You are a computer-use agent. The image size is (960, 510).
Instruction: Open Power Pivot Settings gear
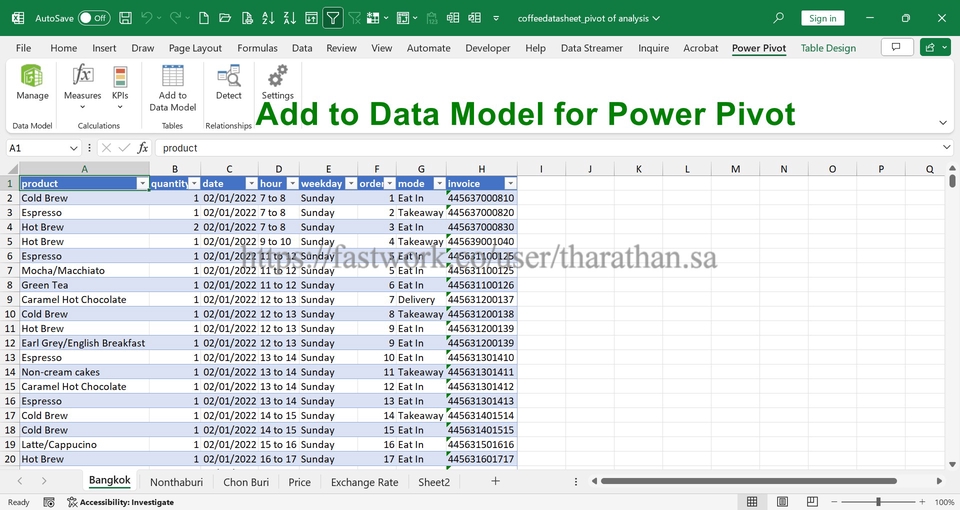(278, 77)
